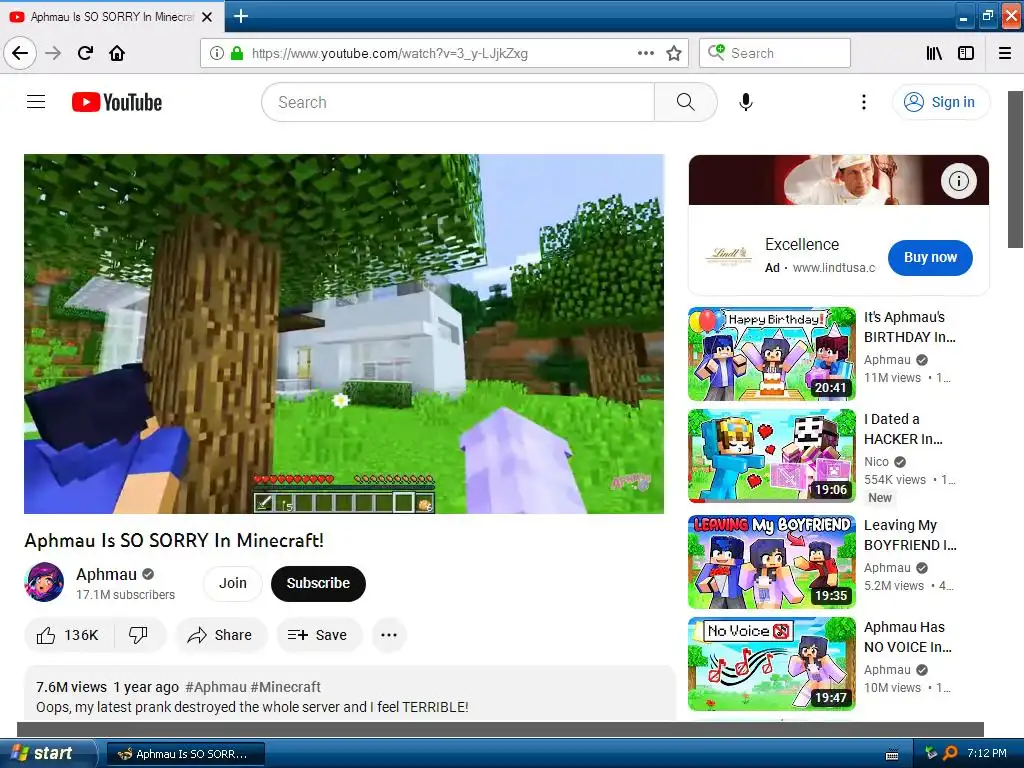
Task: Open page actions three-dot menu in address bar
Action: (x=645, y=53)
